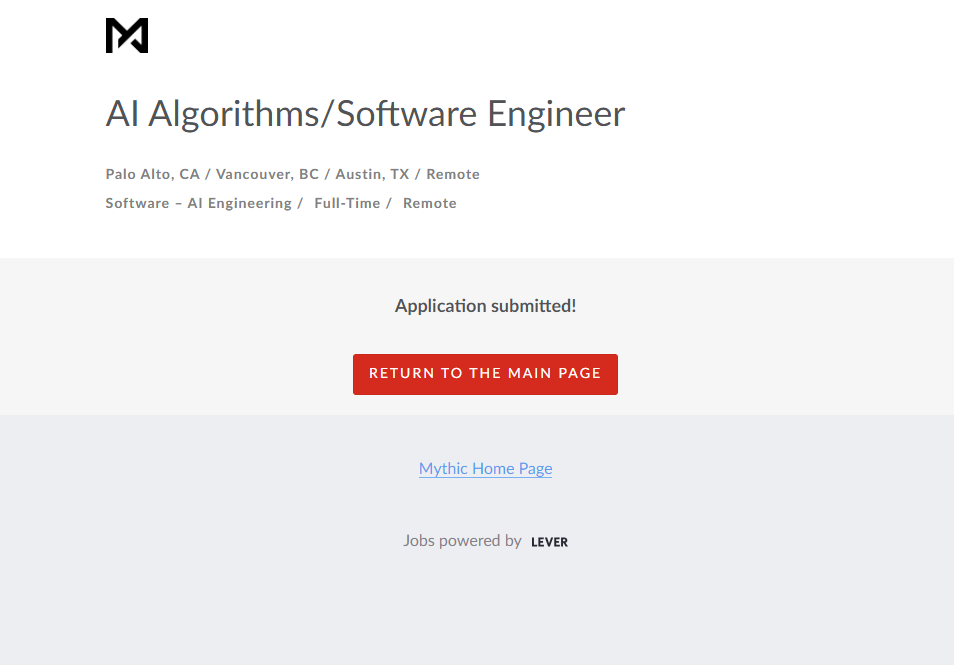954x665 pixels.
Task: Click the Mythic logo icon
Action: click(x=127, y=35)
